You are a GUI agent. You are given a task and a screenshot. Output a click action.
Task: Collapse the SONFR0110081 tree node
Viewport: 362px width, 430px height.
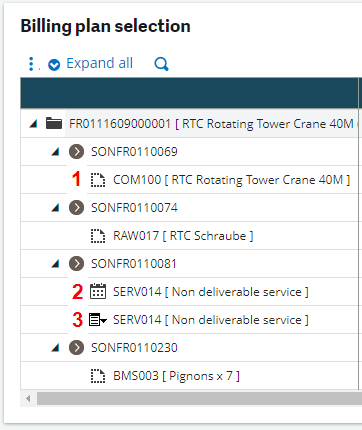coord(55,264)
